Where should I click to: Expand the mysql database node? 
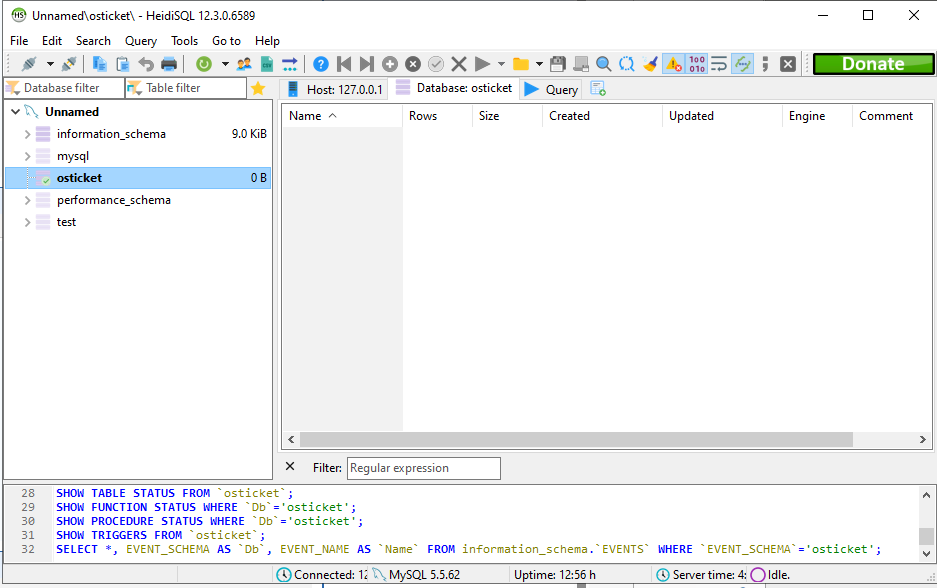(x=27, y=157)
